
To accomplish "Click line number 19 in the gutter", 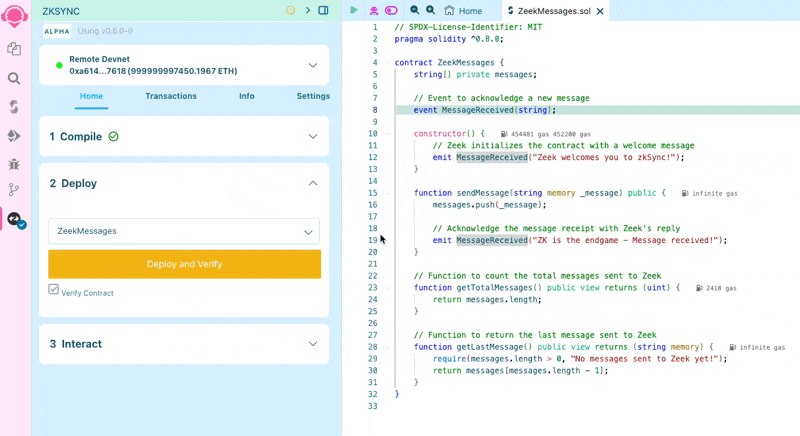I will [372, 240].
